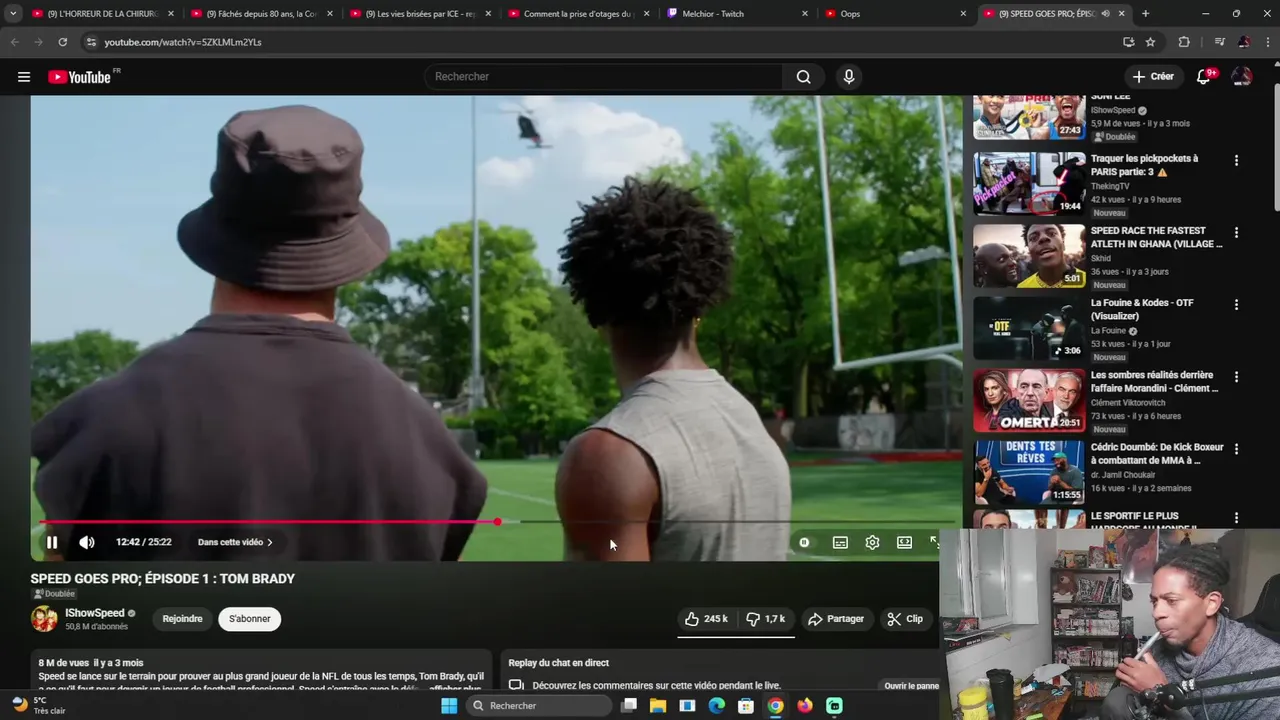Go to YouTube home via logo
This screenshot has height=720, width=1280.
[x=79, y=77]
